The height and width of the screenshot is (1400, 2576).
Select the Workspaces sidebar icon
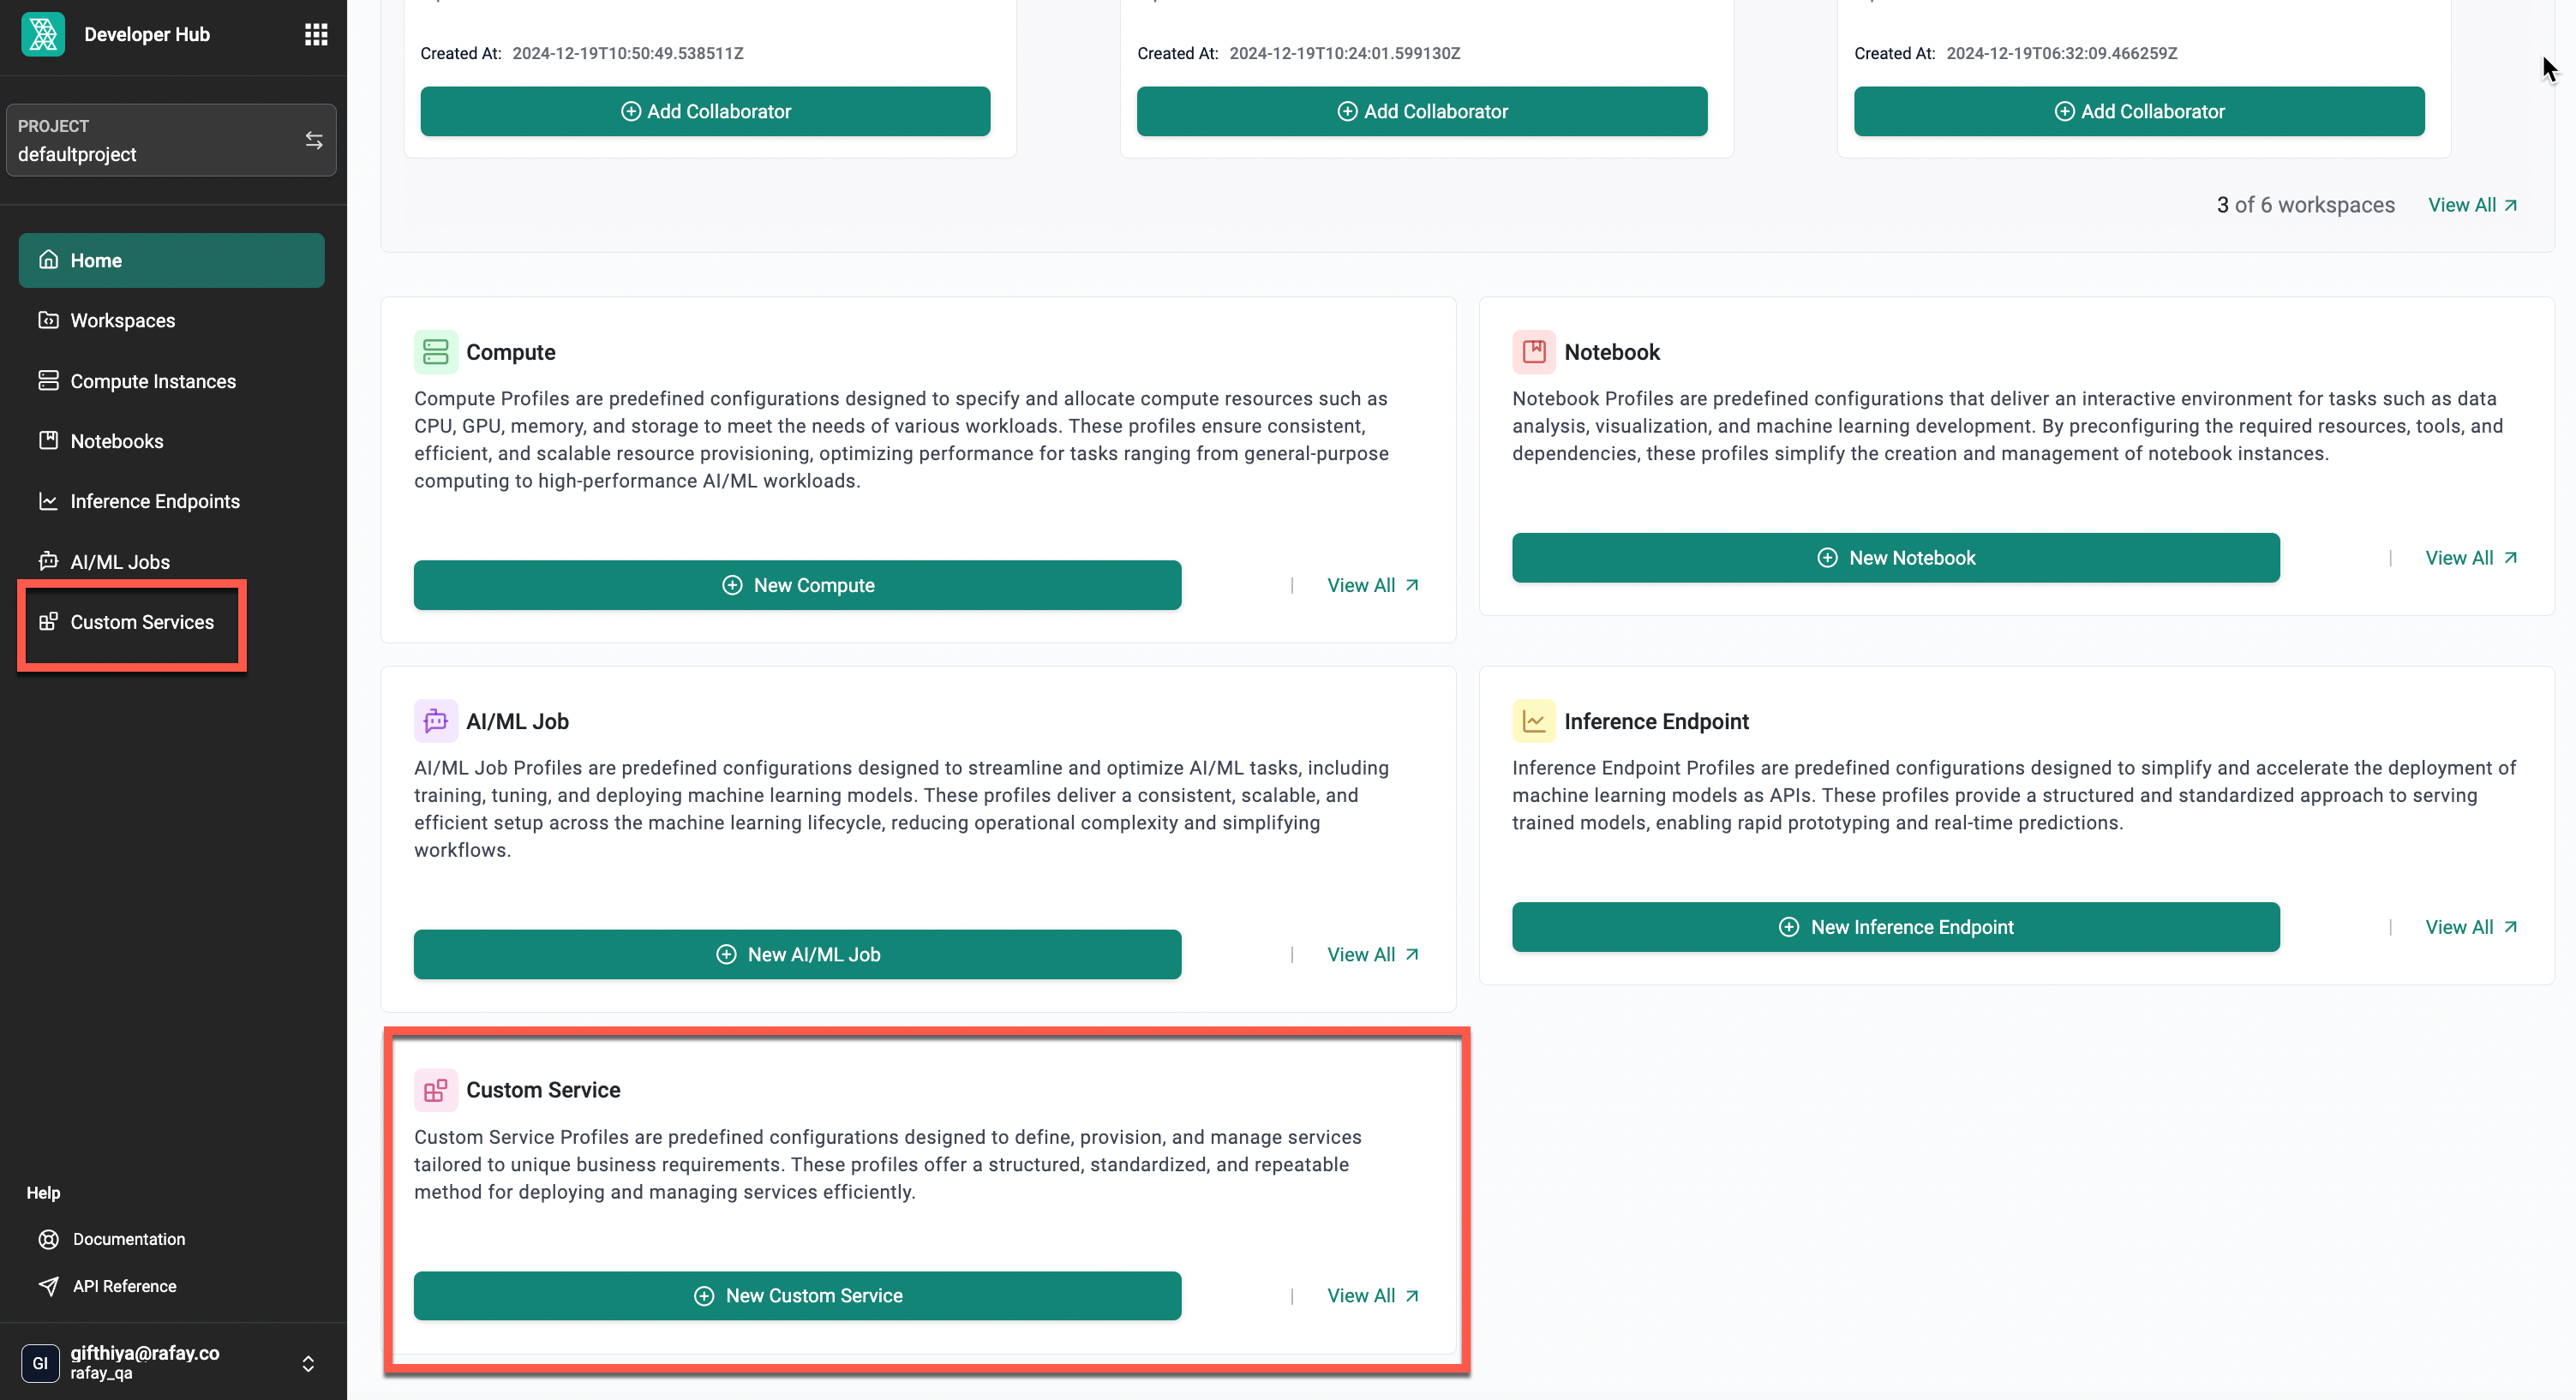(48, 319)
